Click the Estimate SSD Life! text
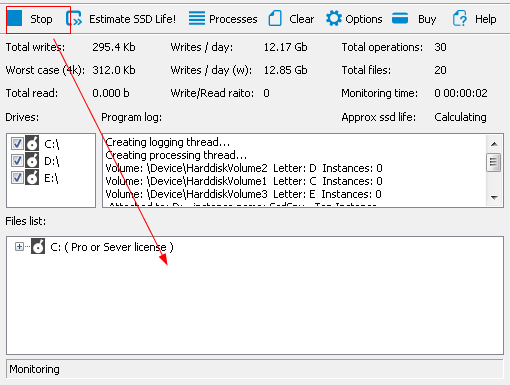The height and width of the screenshot is (385, 510). (132, 19)
